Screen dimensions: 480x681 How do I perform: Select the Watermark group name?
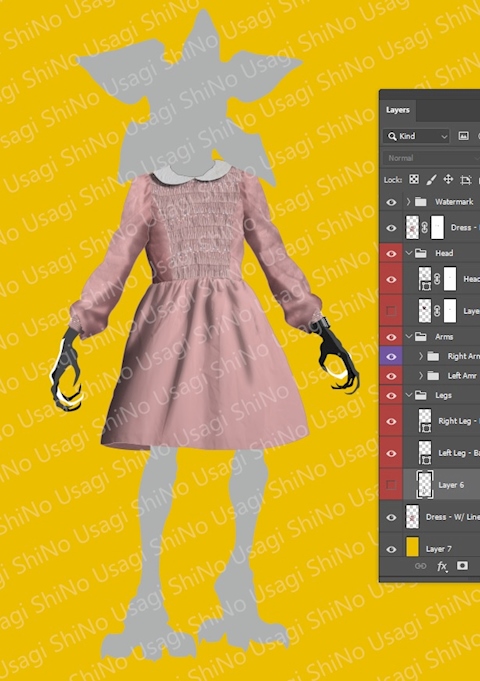pyautogui.click(x=454, y=202)
